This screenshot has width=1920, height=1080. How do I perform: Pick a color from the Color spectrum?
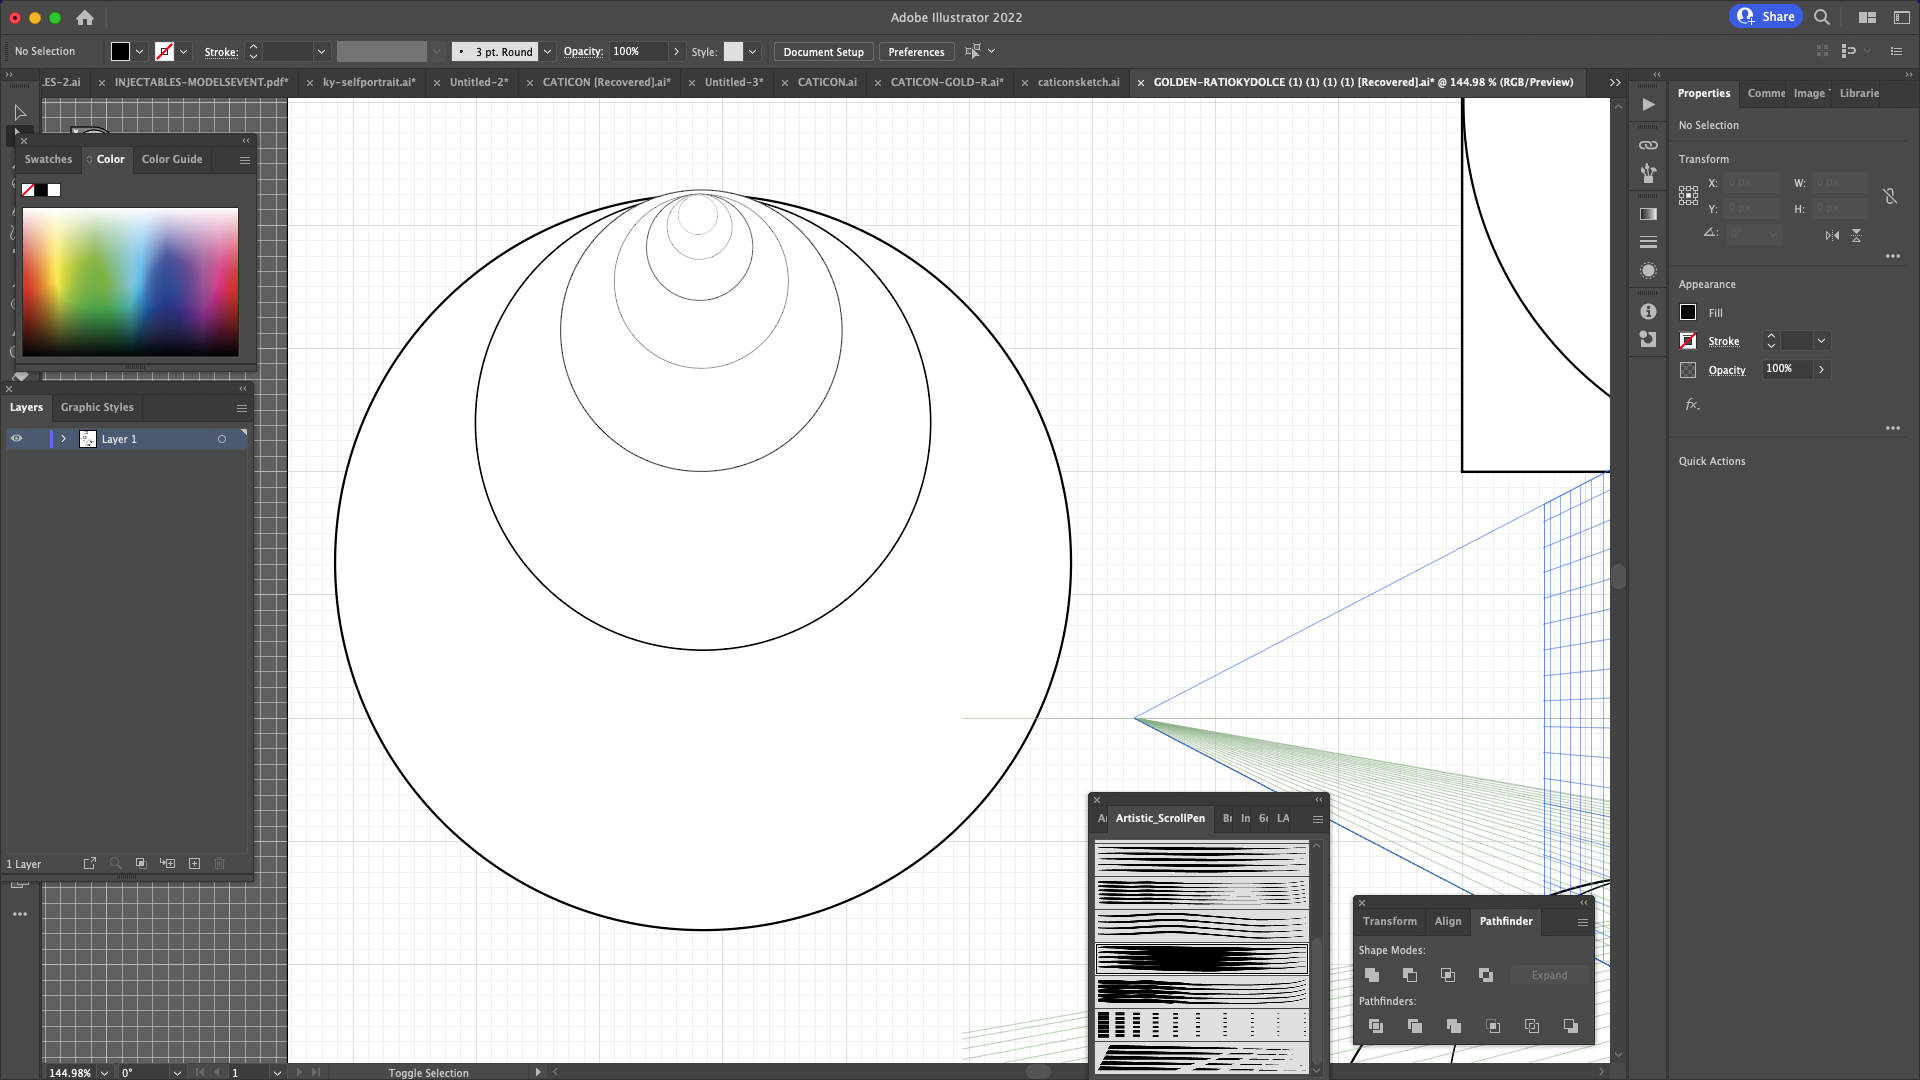(x=130, y=282)
